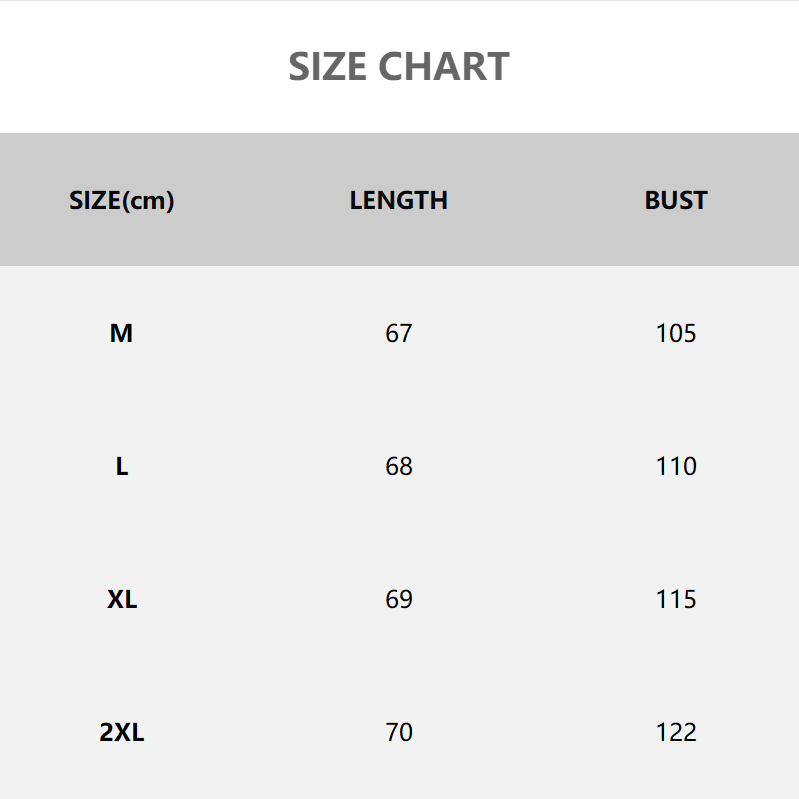Viewport: 799px width, 799px height.
Task: Pick the bust value 115
Action: (x=676, y=600)
